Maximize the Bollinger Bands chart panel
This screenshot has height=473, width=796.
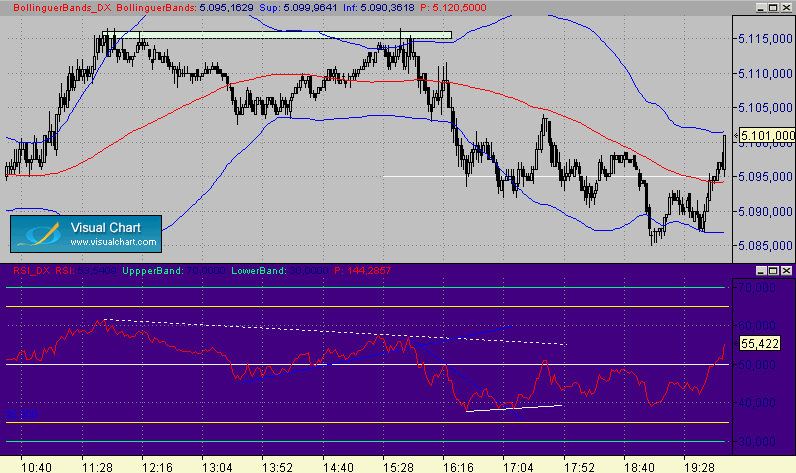tap(773, 8)
